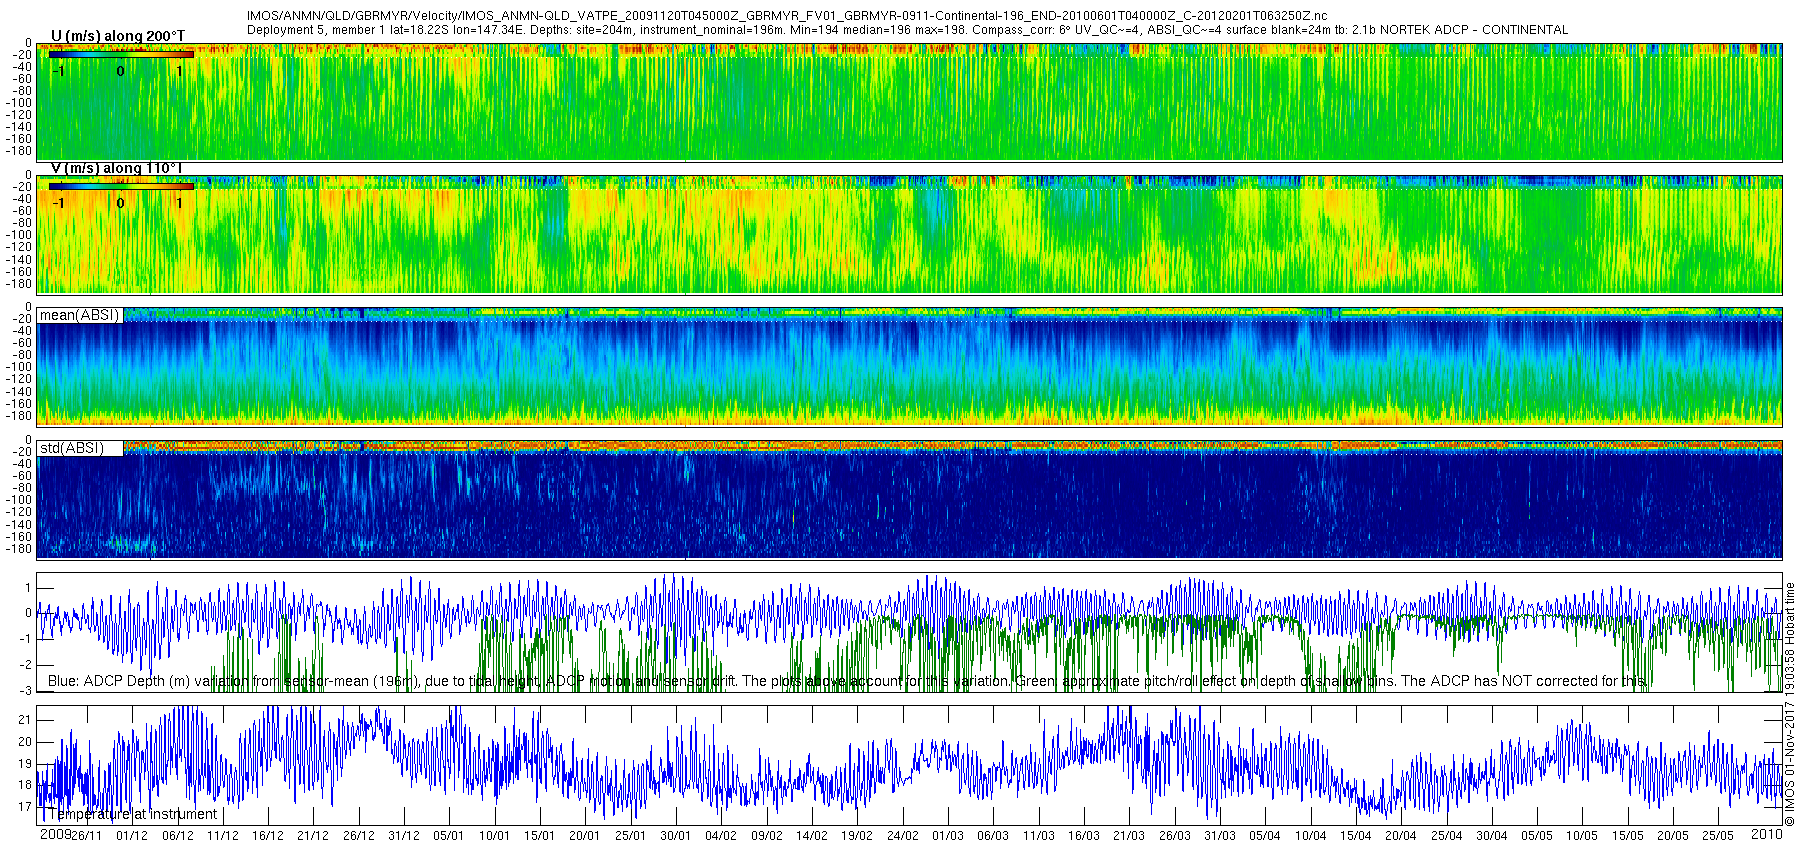Click the -3 tick on depth variation axis
This screenshot has height=850, width=1800.
pos(25,691)
